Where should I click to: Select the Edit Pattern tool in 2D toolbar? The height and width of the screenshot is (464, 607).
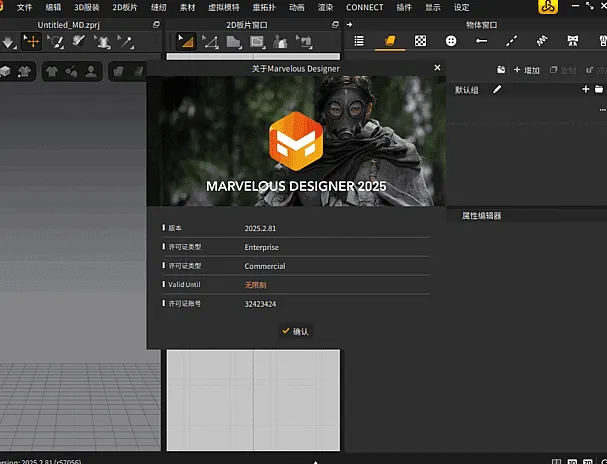tap(210, 42)
